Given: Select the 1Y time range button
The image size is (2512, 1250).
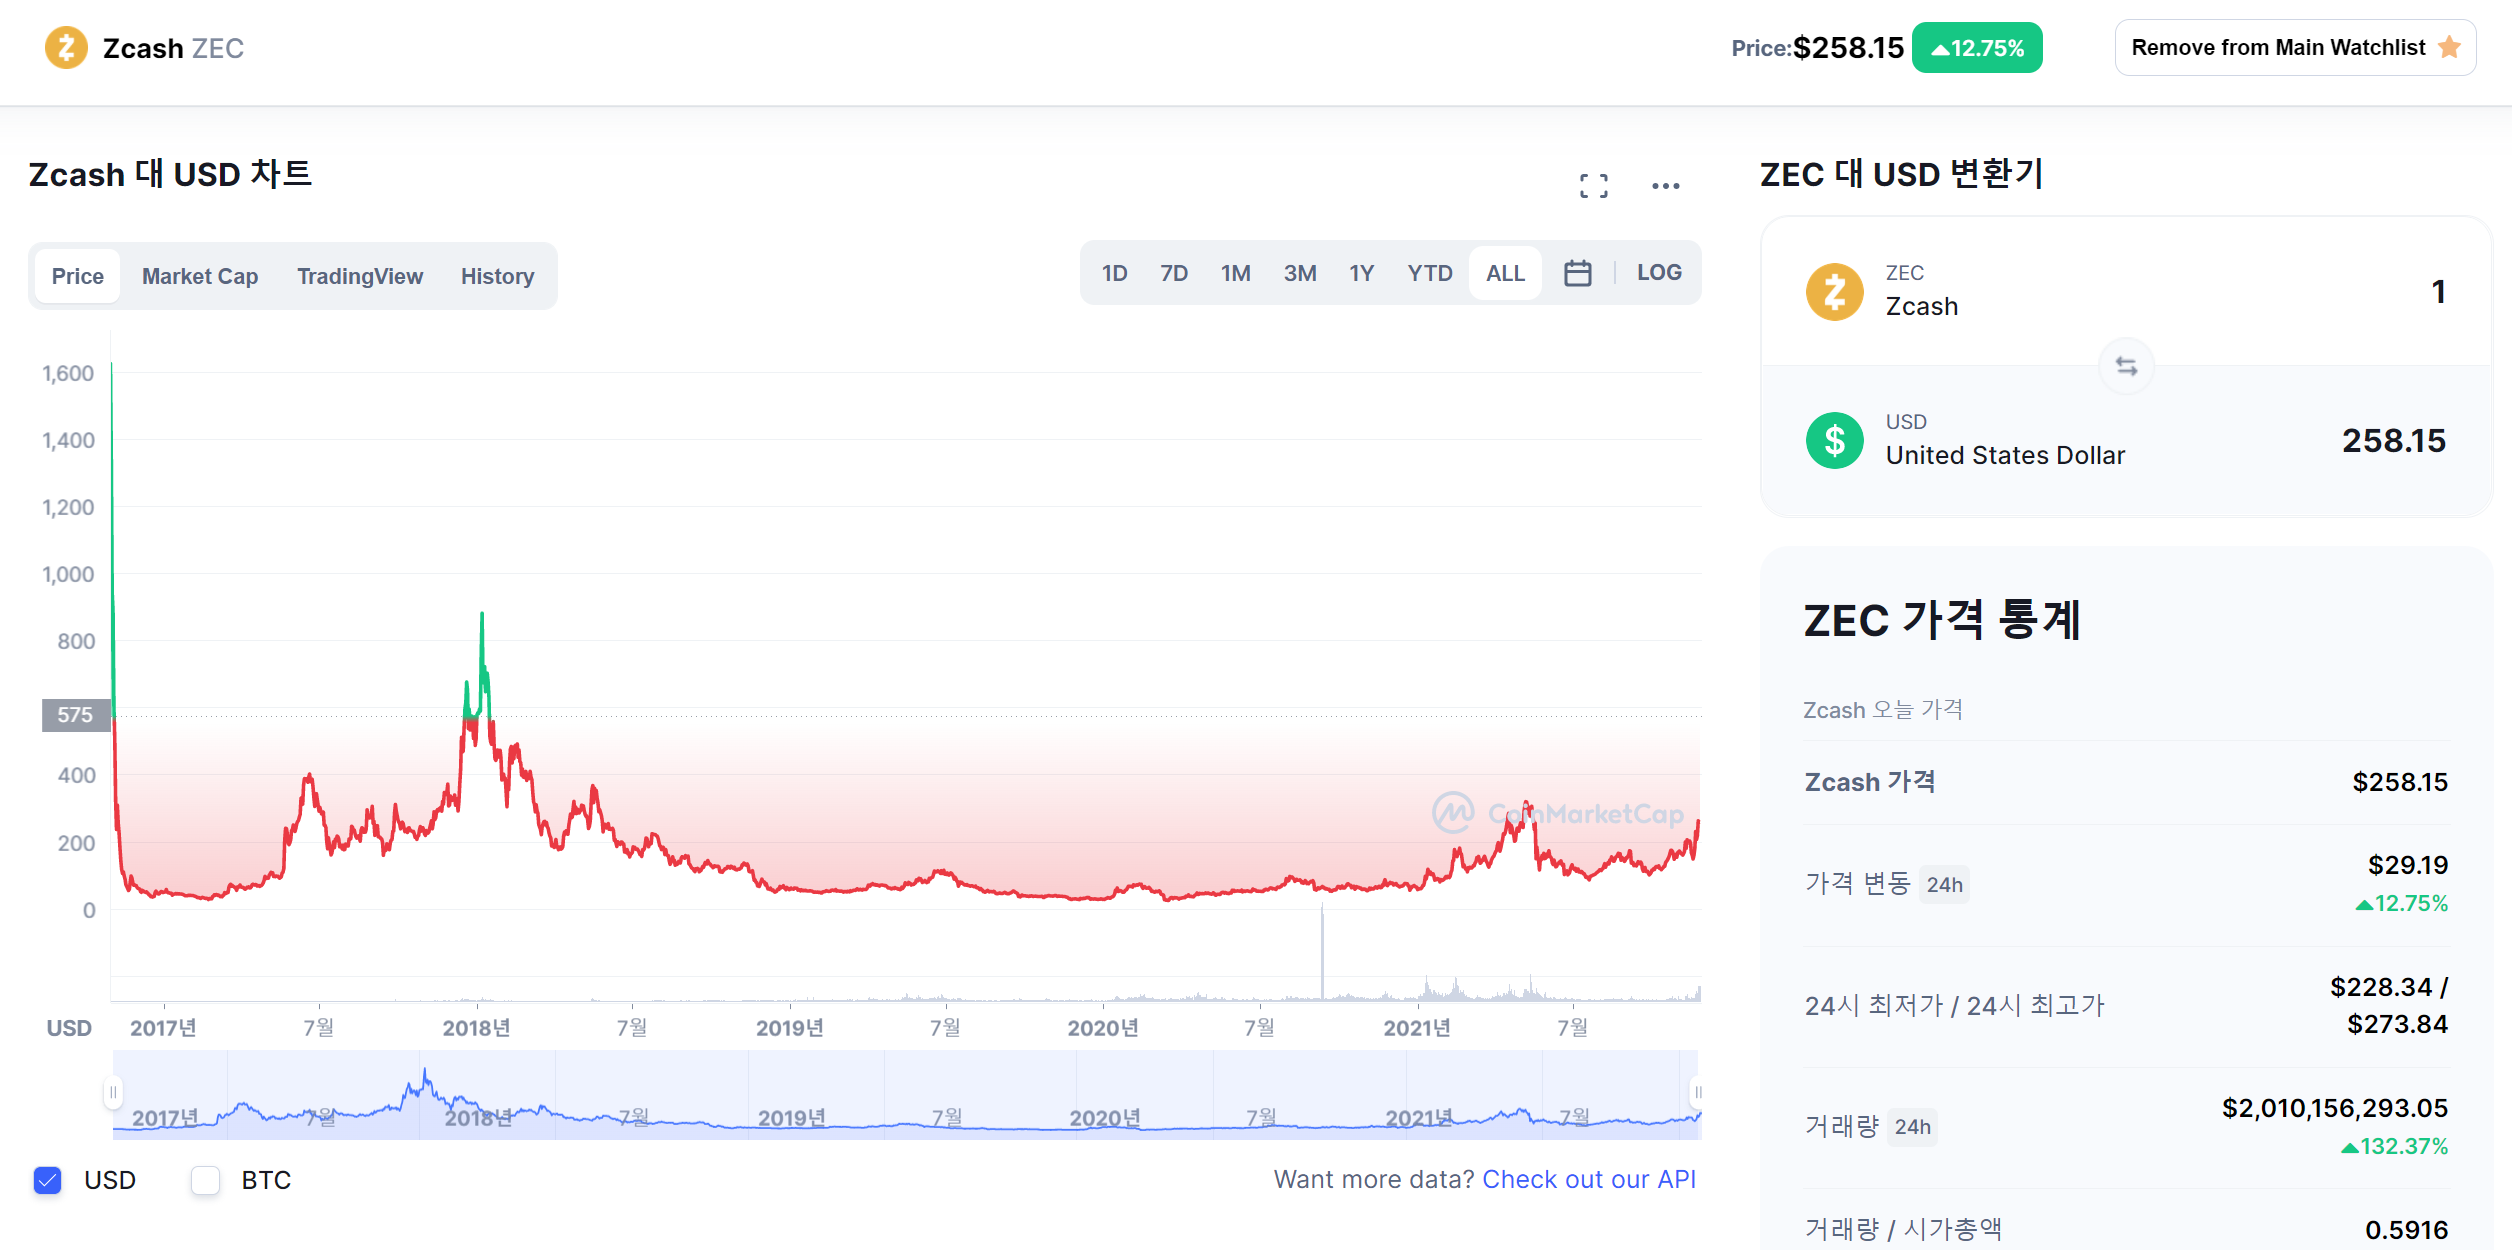Looking at the screenshot, I should (1361, 273).
